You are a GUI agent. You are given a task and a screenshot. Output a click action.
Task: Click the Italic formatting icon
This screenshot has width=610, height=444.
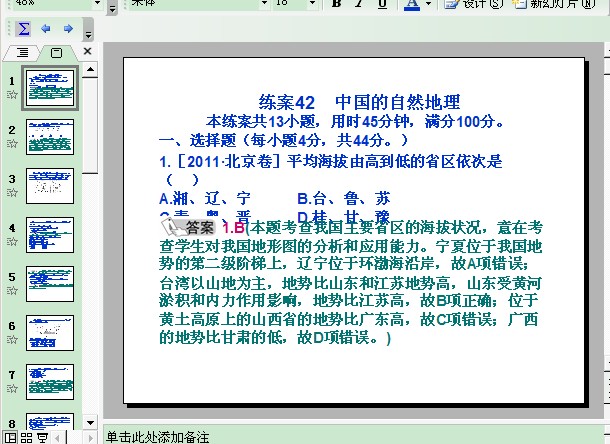pos(359,5)
